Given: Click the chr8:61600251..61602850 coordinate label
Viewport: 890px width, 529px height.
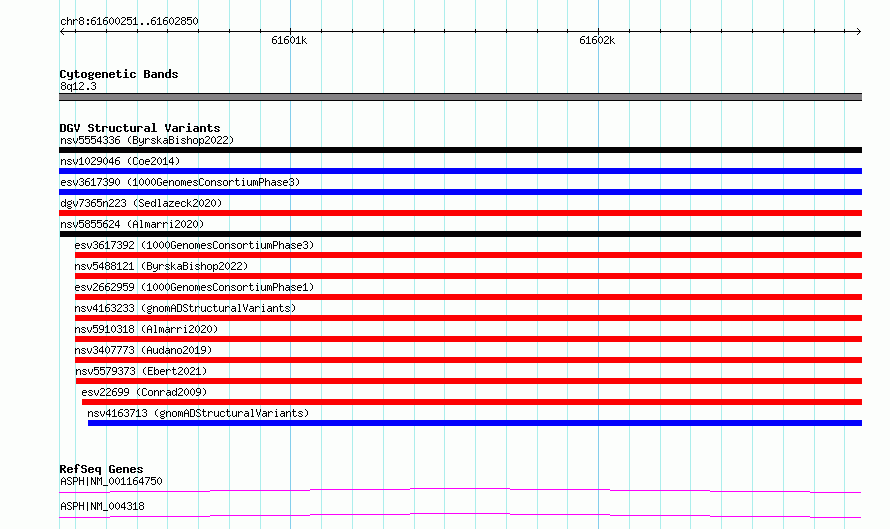Looking at the screenshot, I should (x=129, y=21).
